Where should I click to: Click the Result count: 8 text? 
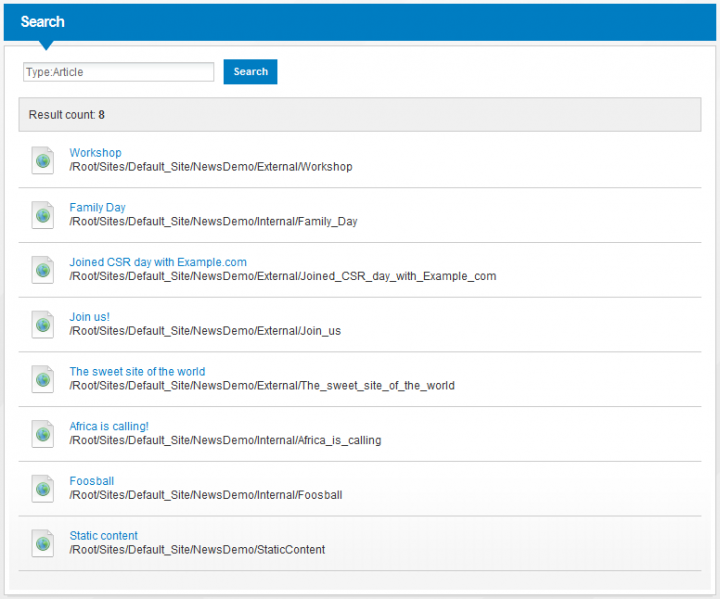click(67, 115)
